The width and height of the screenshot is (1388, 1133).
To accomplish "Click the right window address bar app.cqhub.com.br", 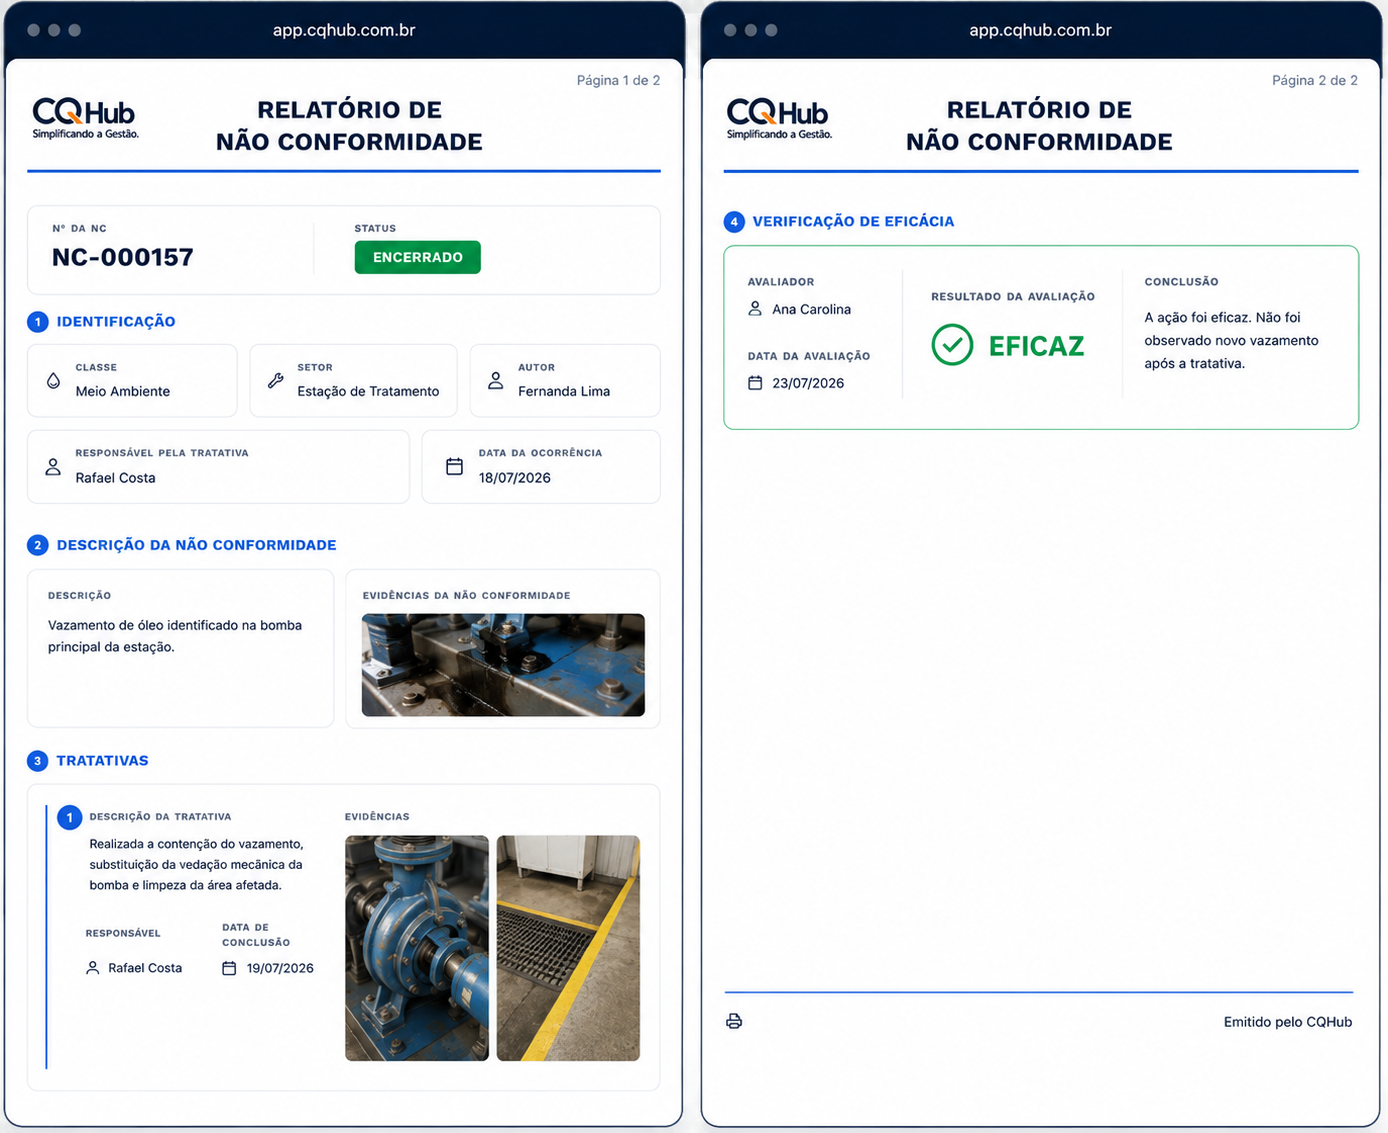I will [x=1040, y=30].
